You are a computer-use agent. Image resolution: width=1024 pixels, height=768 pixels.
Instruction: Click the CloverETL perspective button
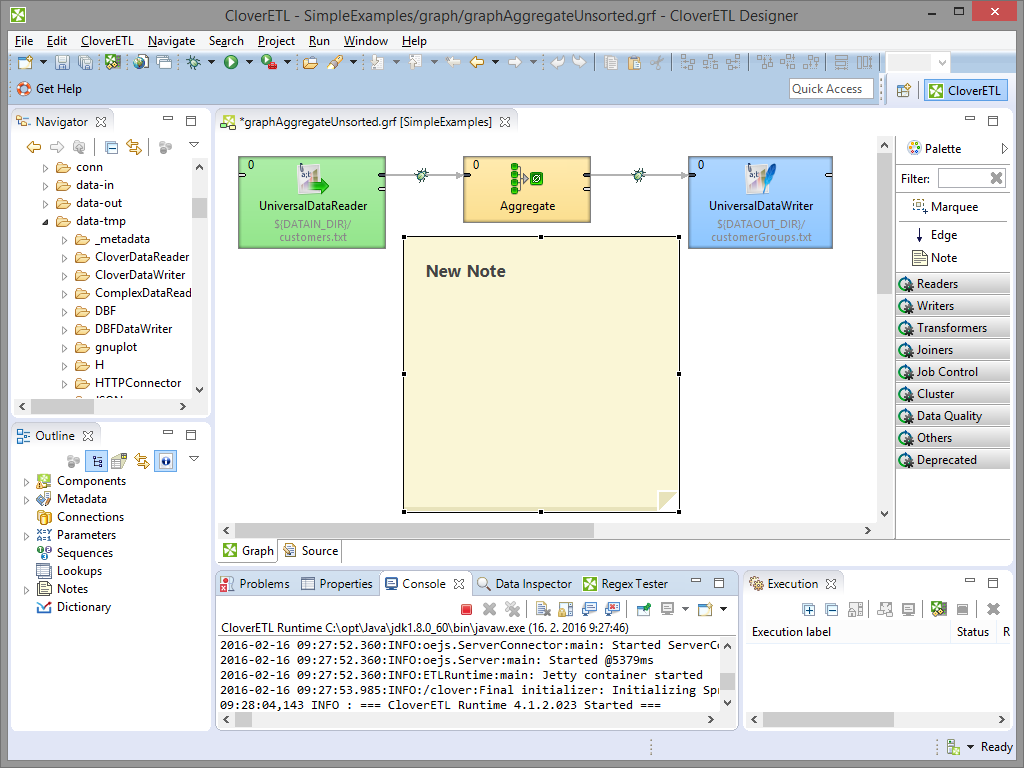click(x=965, y=90)
